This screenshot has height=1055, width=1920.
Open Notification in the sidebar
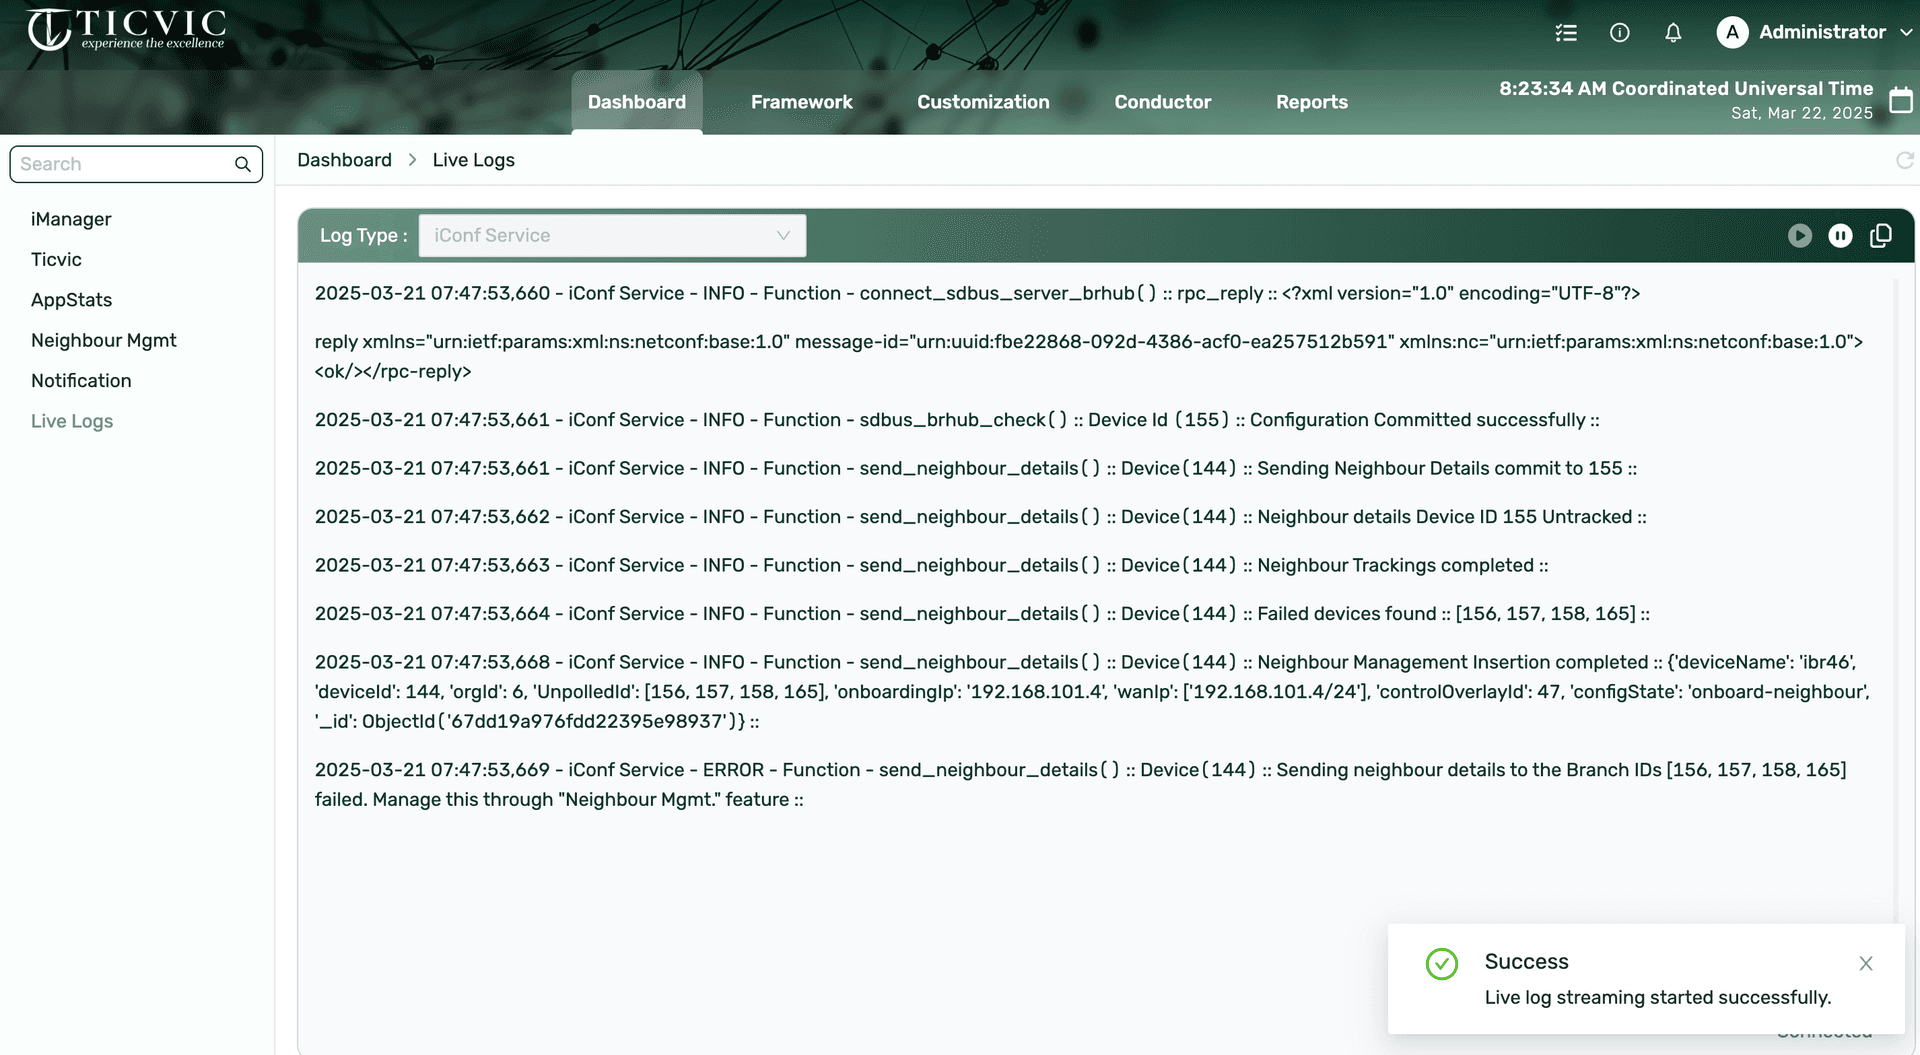click(x=81, y=381)
